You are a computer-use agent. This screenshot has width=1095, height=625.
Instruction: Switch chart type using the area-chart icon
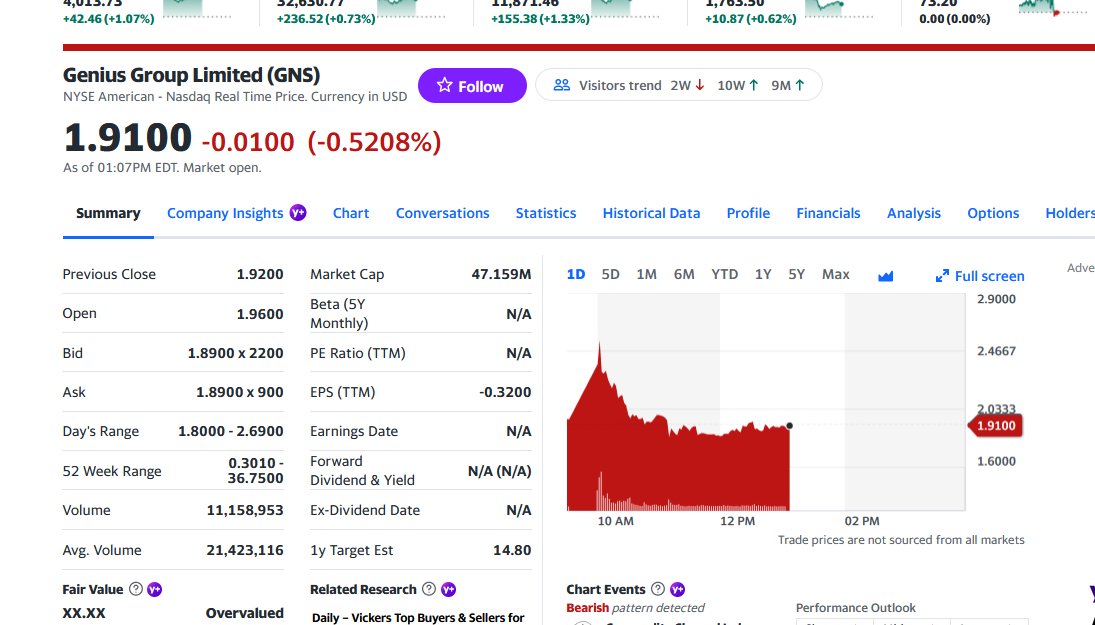click(885, 276)
